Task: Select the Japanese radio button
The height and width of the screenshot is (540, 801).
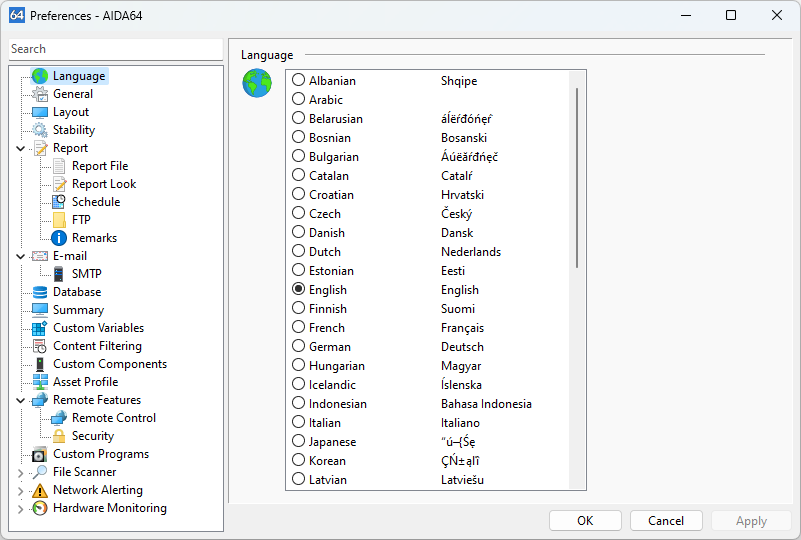Action: point(298,441)
